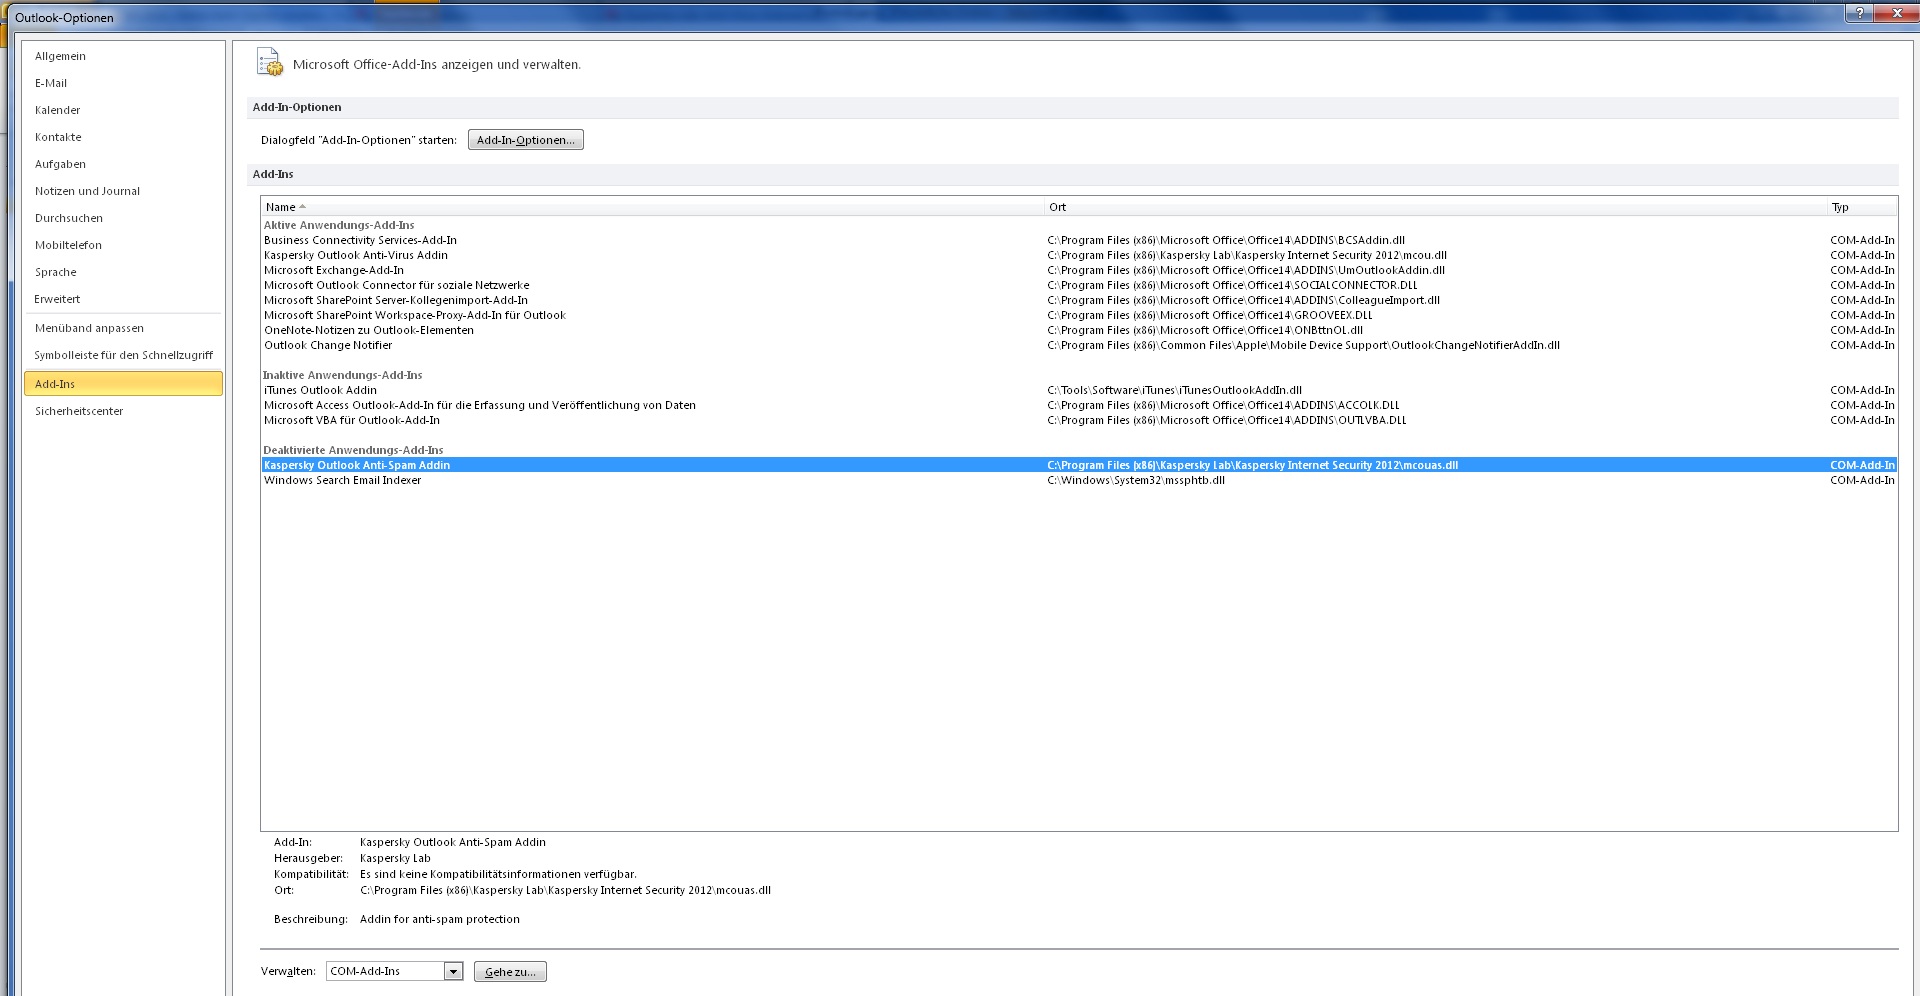
Task: Select OneNote-Notizen zu Outlook-Elementen row
Action: coord(1079,330)
